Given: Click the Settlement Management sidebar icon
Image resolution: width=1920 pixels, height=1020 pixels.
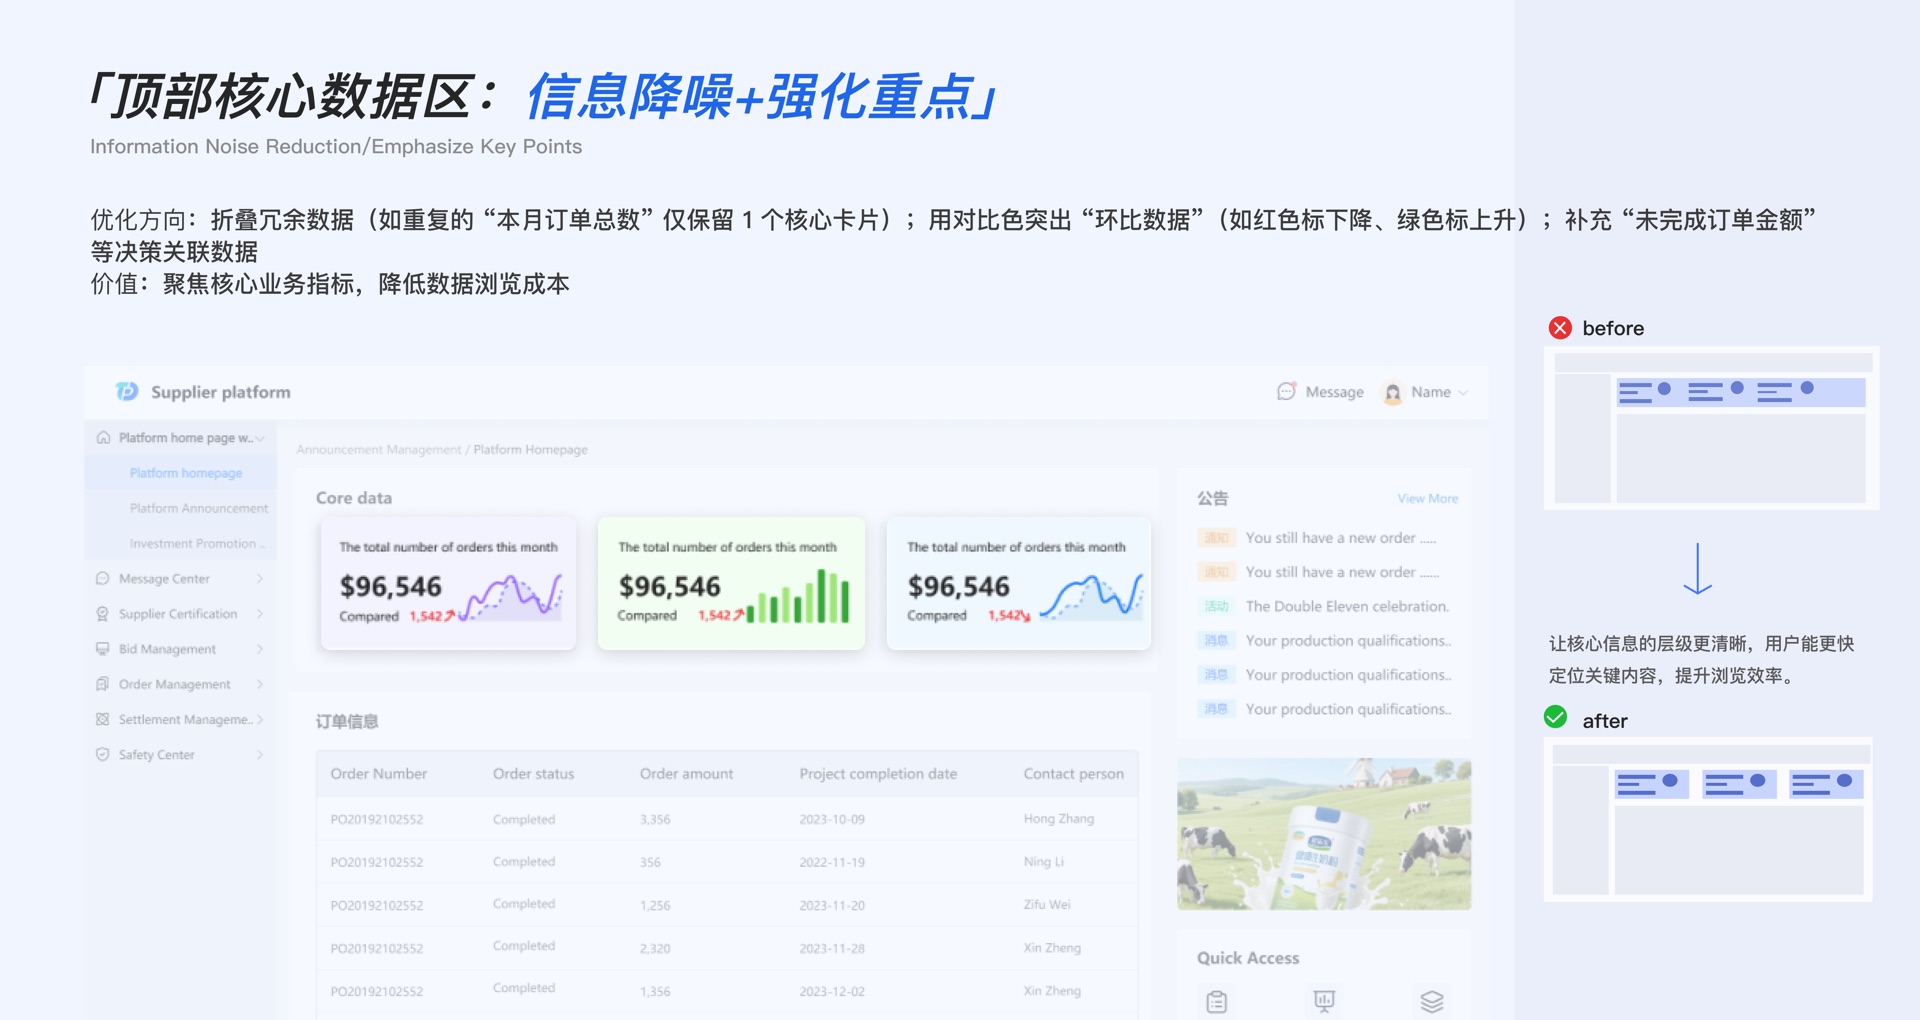Looking at the screenshot, I should click(102, 719).
